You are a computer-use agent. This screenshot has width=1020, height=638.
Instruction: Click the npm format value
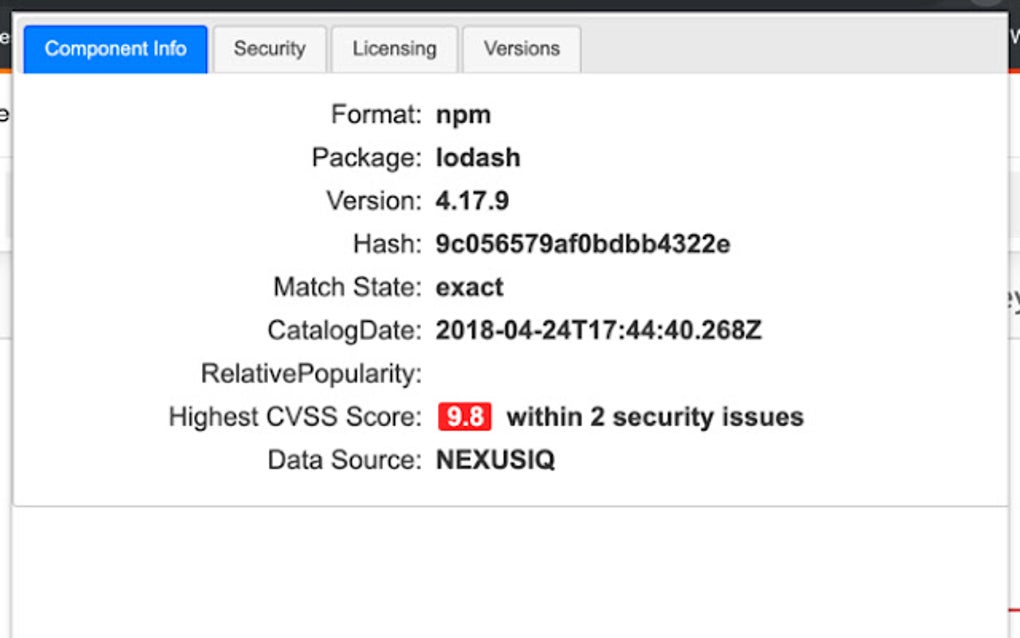463,114
